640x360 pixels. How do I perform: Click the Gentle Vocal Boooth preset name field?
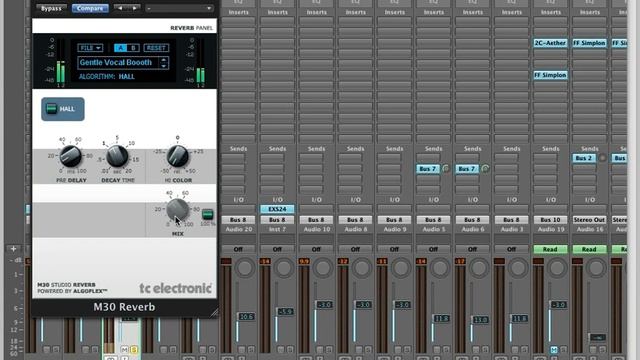[x=118, y=62]
